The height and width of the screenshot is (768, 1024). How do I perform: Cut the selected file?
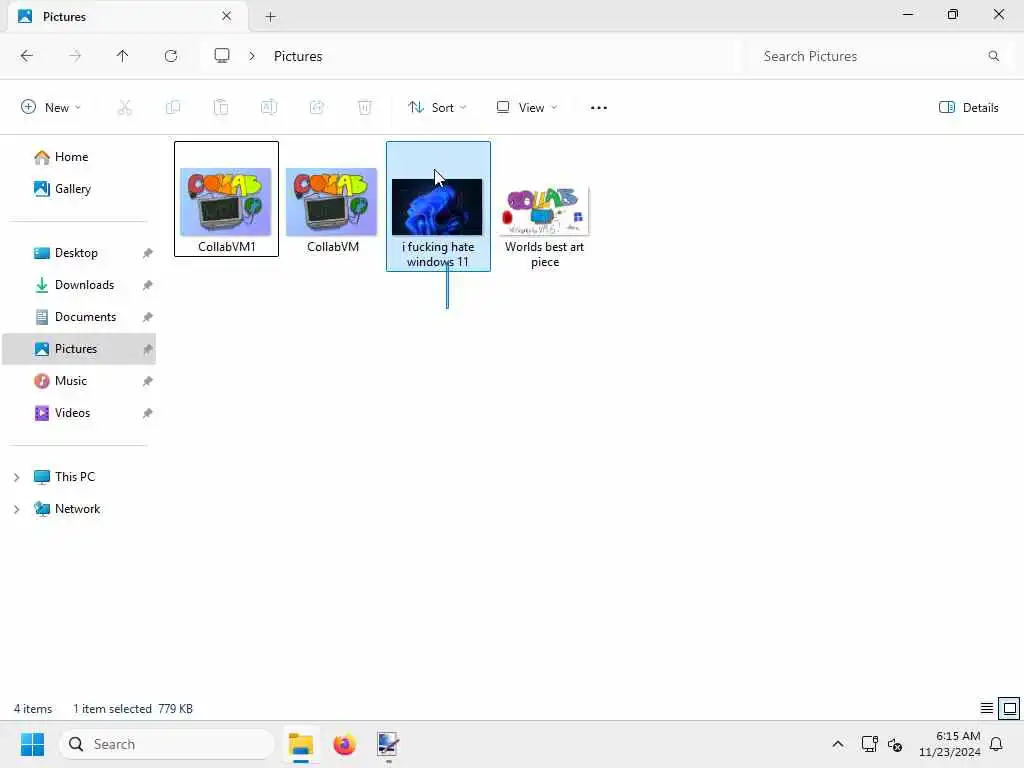tap(124, 108)
